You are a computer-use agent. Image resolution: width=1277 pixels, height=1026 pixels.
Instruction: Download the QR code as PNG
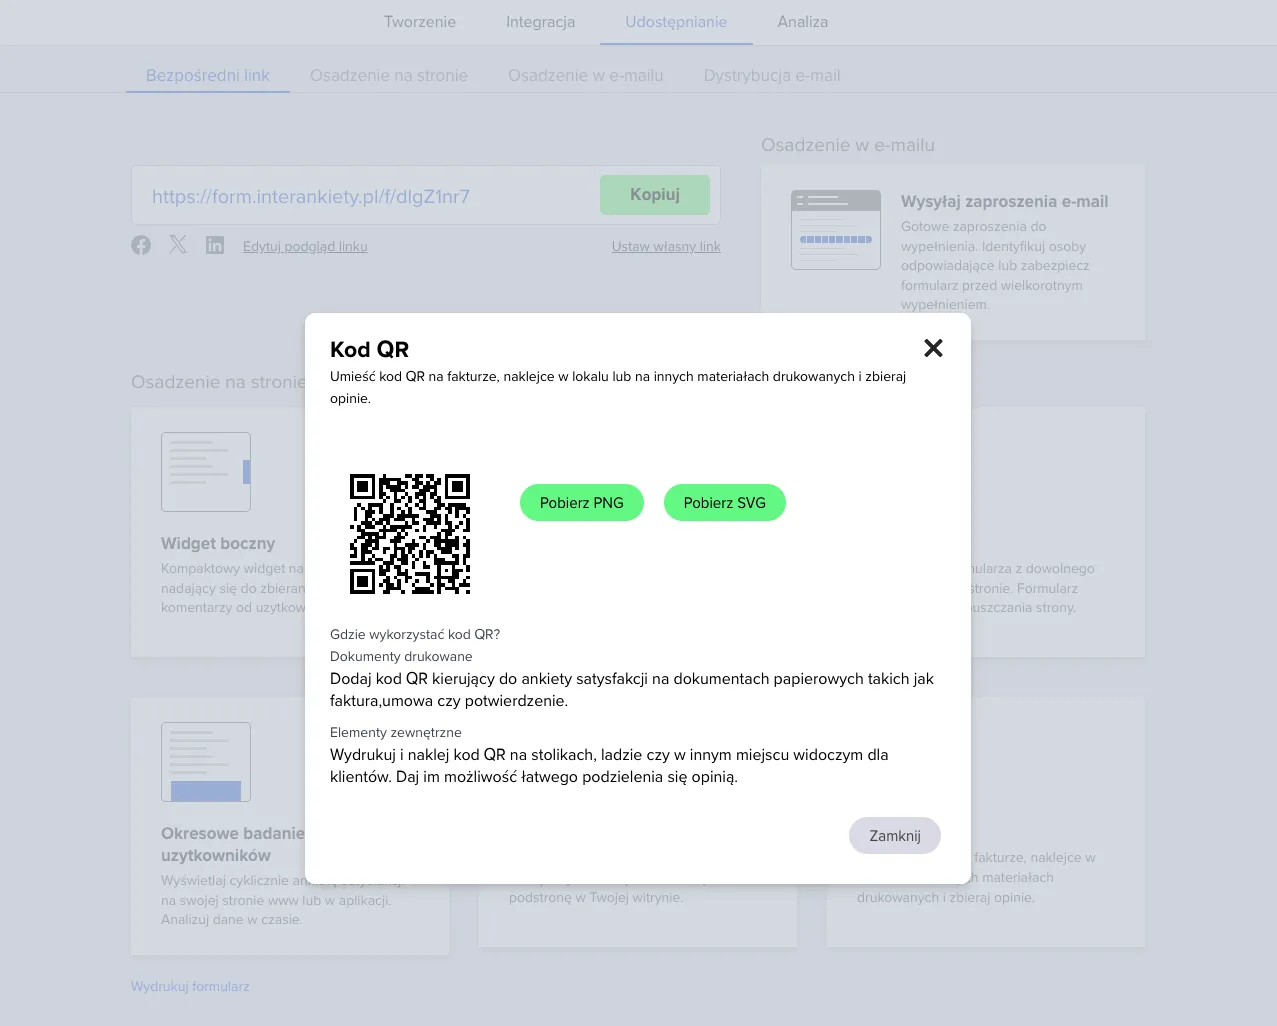coord(582,503)
